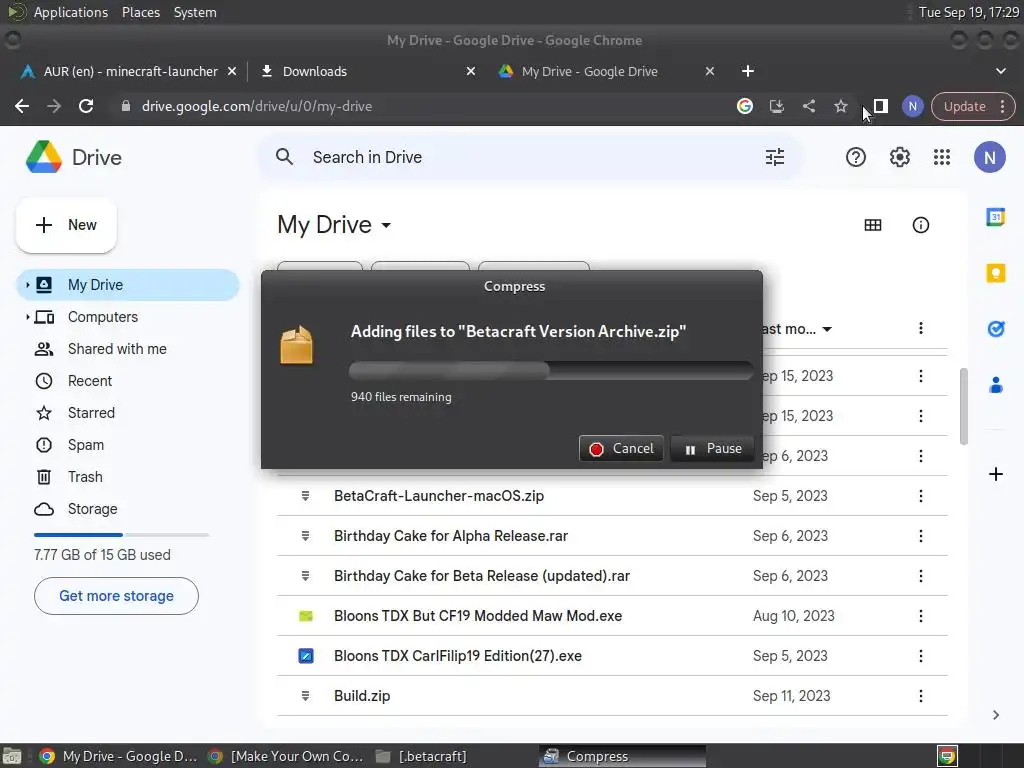Go back in Chrome
The image size is (1024, 768).
tap(22, 106)
